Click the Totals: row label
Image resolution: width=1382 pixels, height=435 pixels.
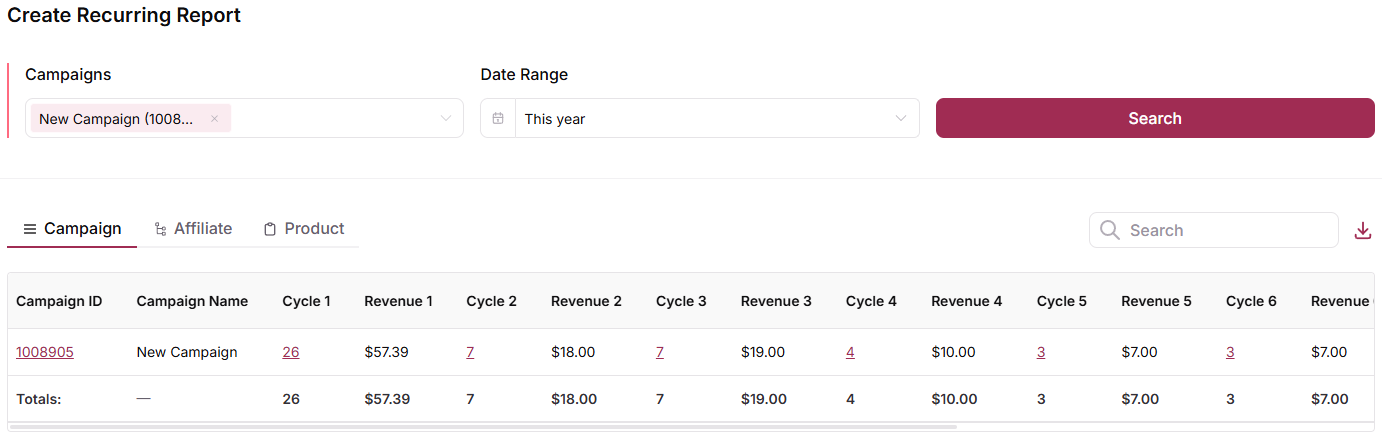pos(39,399)
